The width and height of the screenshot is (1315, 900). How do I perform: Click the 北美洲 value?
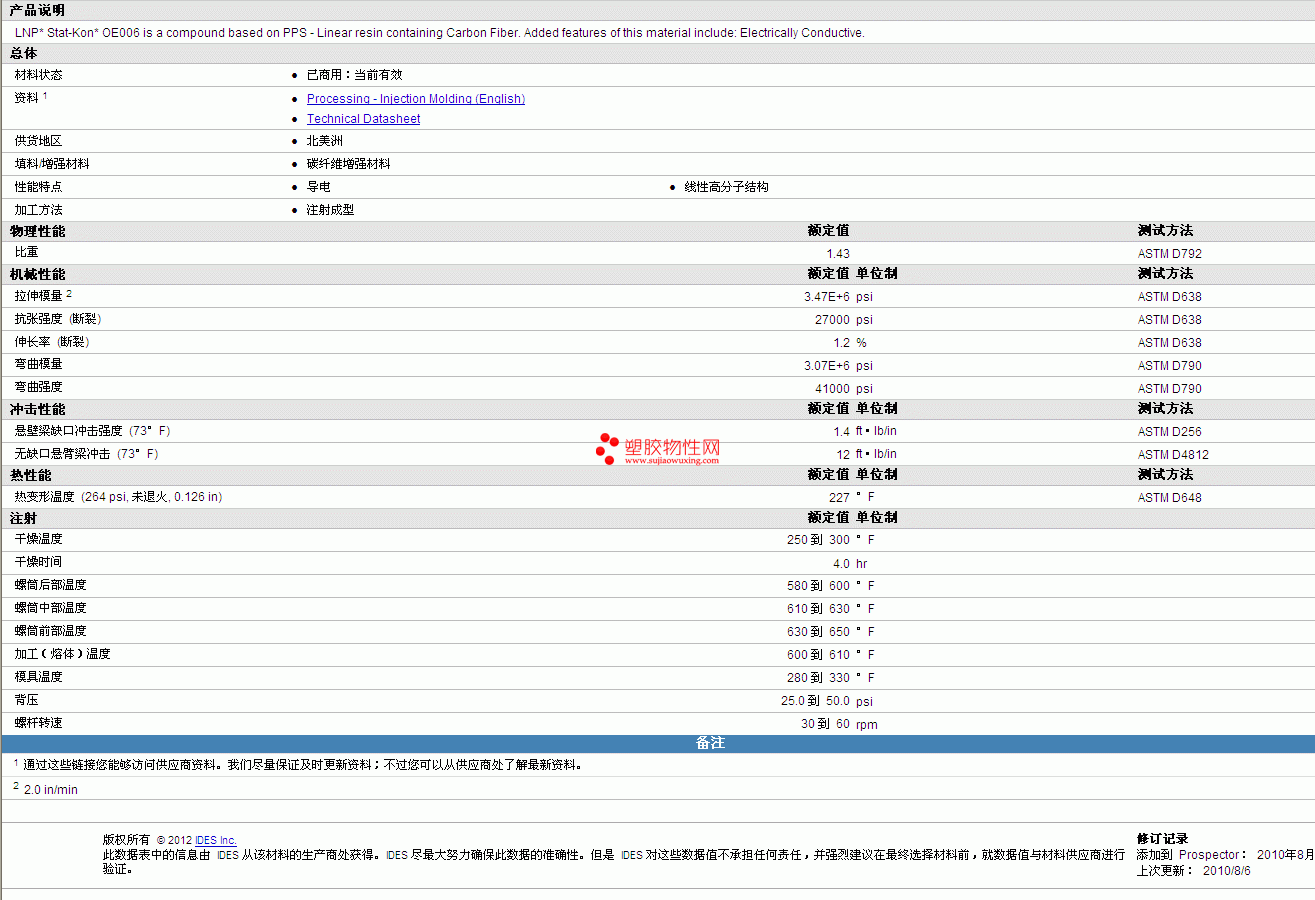click(x=324, y=141)
